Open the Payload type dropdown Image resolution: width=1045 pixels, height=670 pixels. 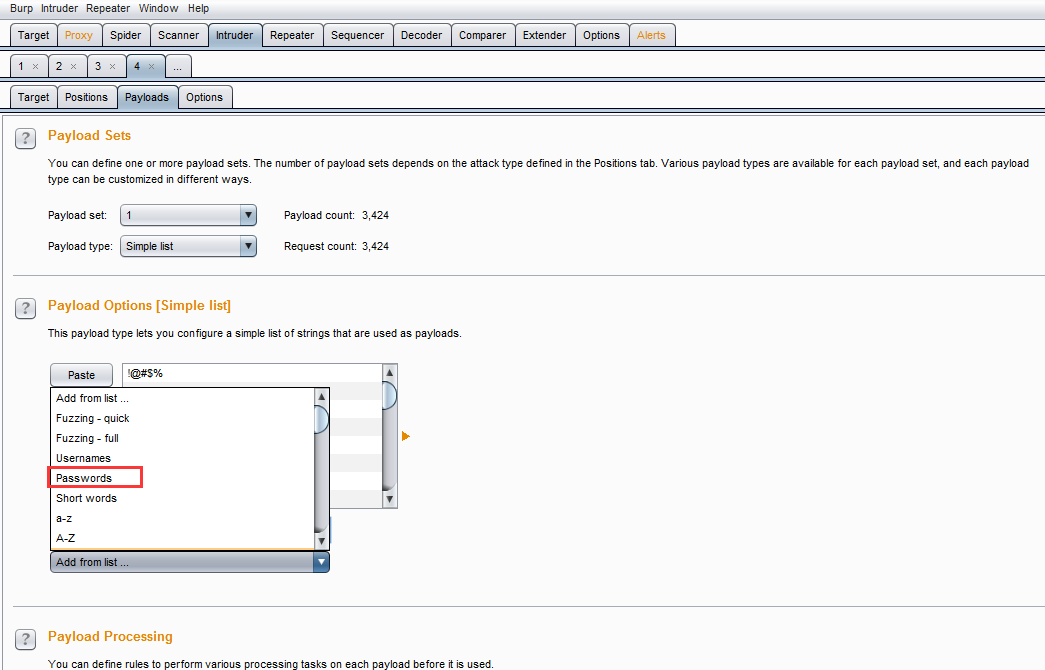pyautogui.click(x=188, y=246)
